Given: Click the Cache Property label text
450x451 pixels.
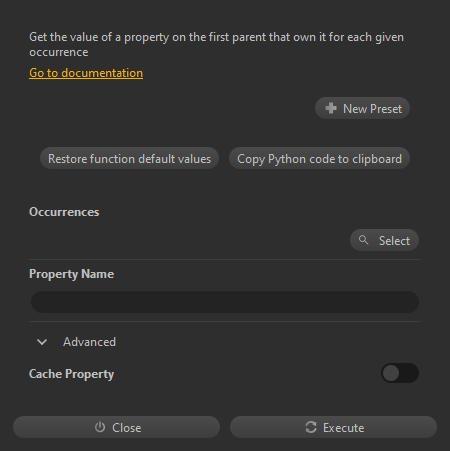Looking at the screenshot, I should pyautogui.click(x=71, y=374).
